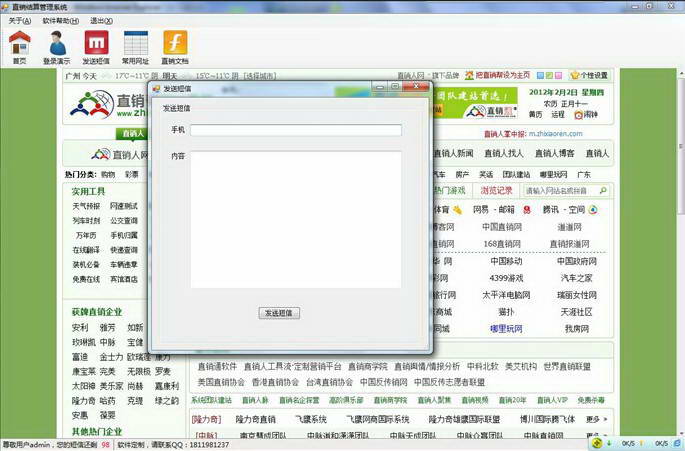Click the 腾讯 空间 round icon
The image size is (685, 451).
tap(593, 210)
